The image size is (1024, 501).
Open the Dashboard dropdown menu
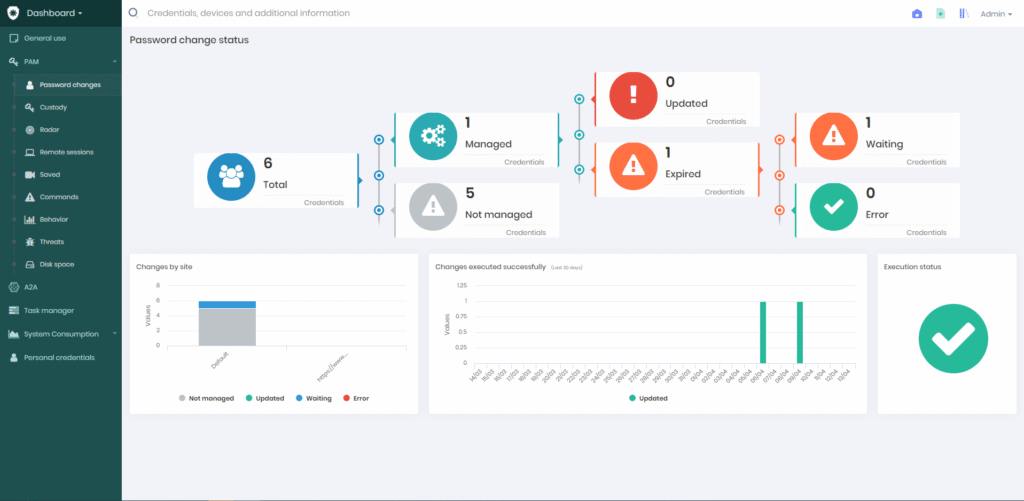click(x=54, y=13)
